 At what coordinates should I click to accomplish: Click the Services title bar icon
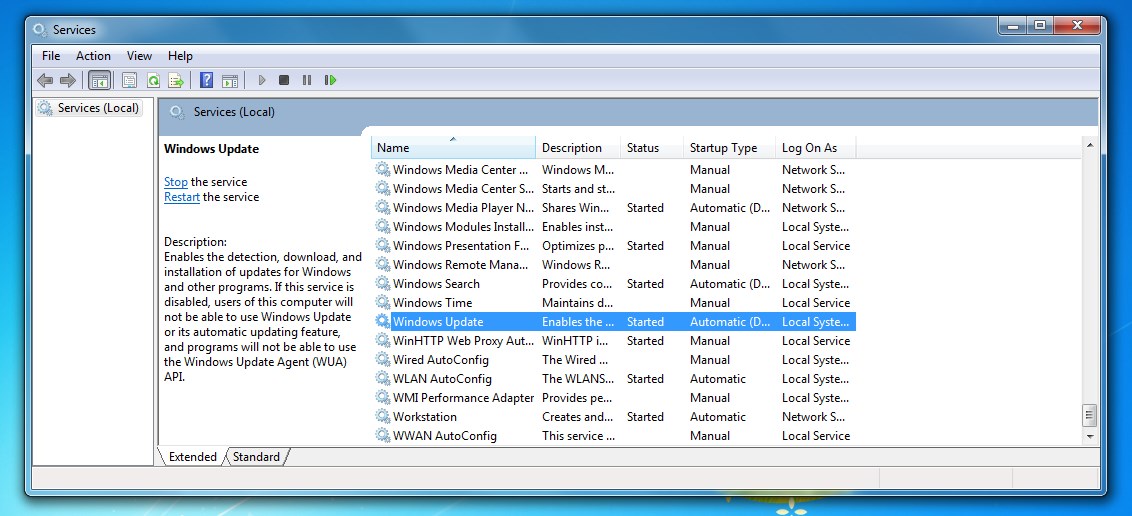point(40,30)
